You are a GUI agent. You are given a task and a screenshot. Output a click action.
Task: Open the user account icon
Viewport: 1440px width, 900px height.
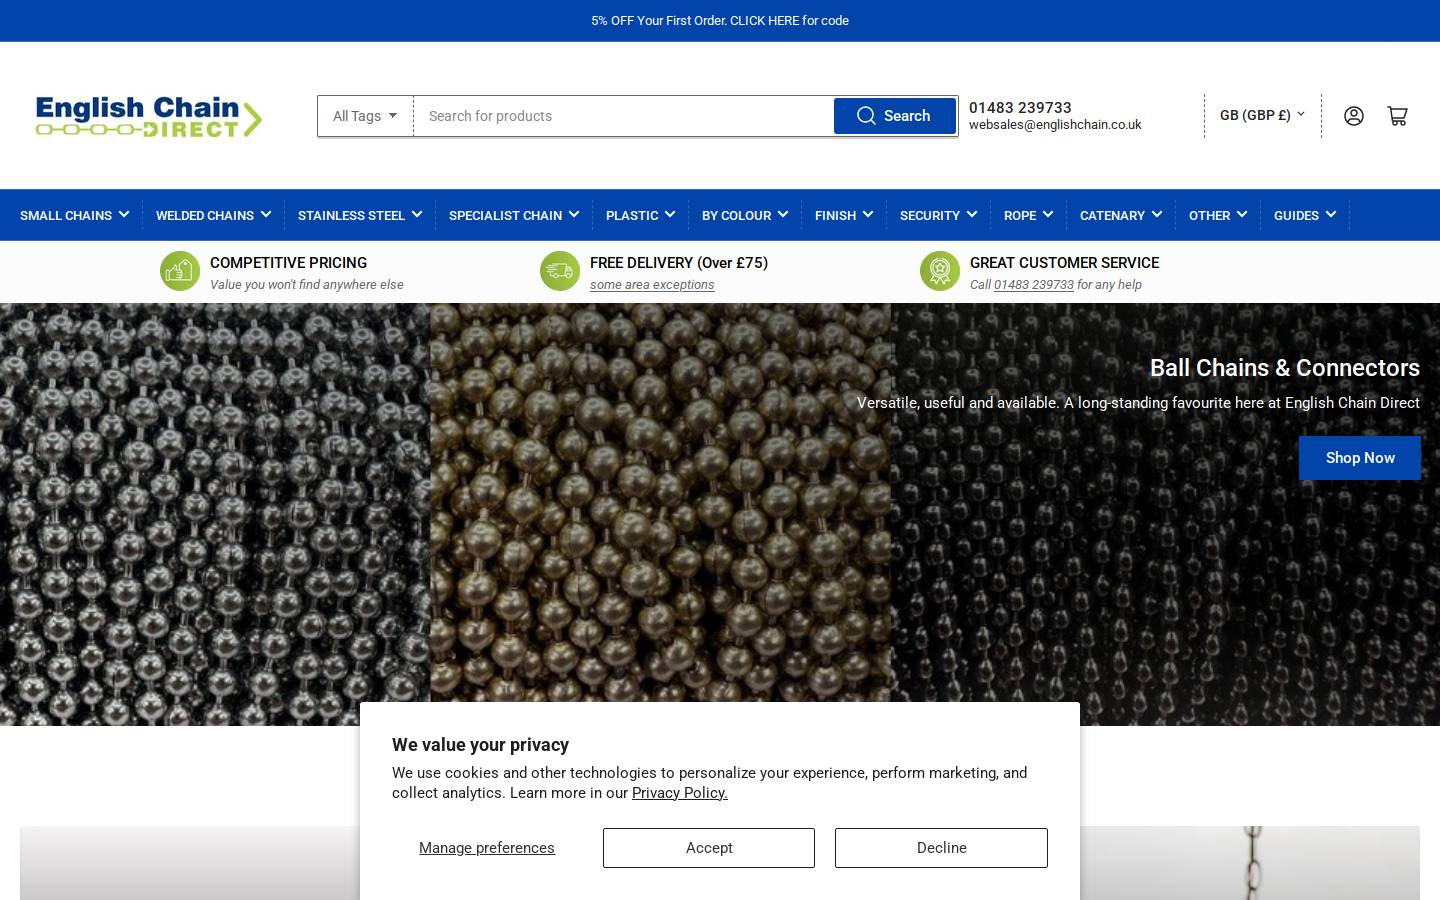pos(1354,116)
